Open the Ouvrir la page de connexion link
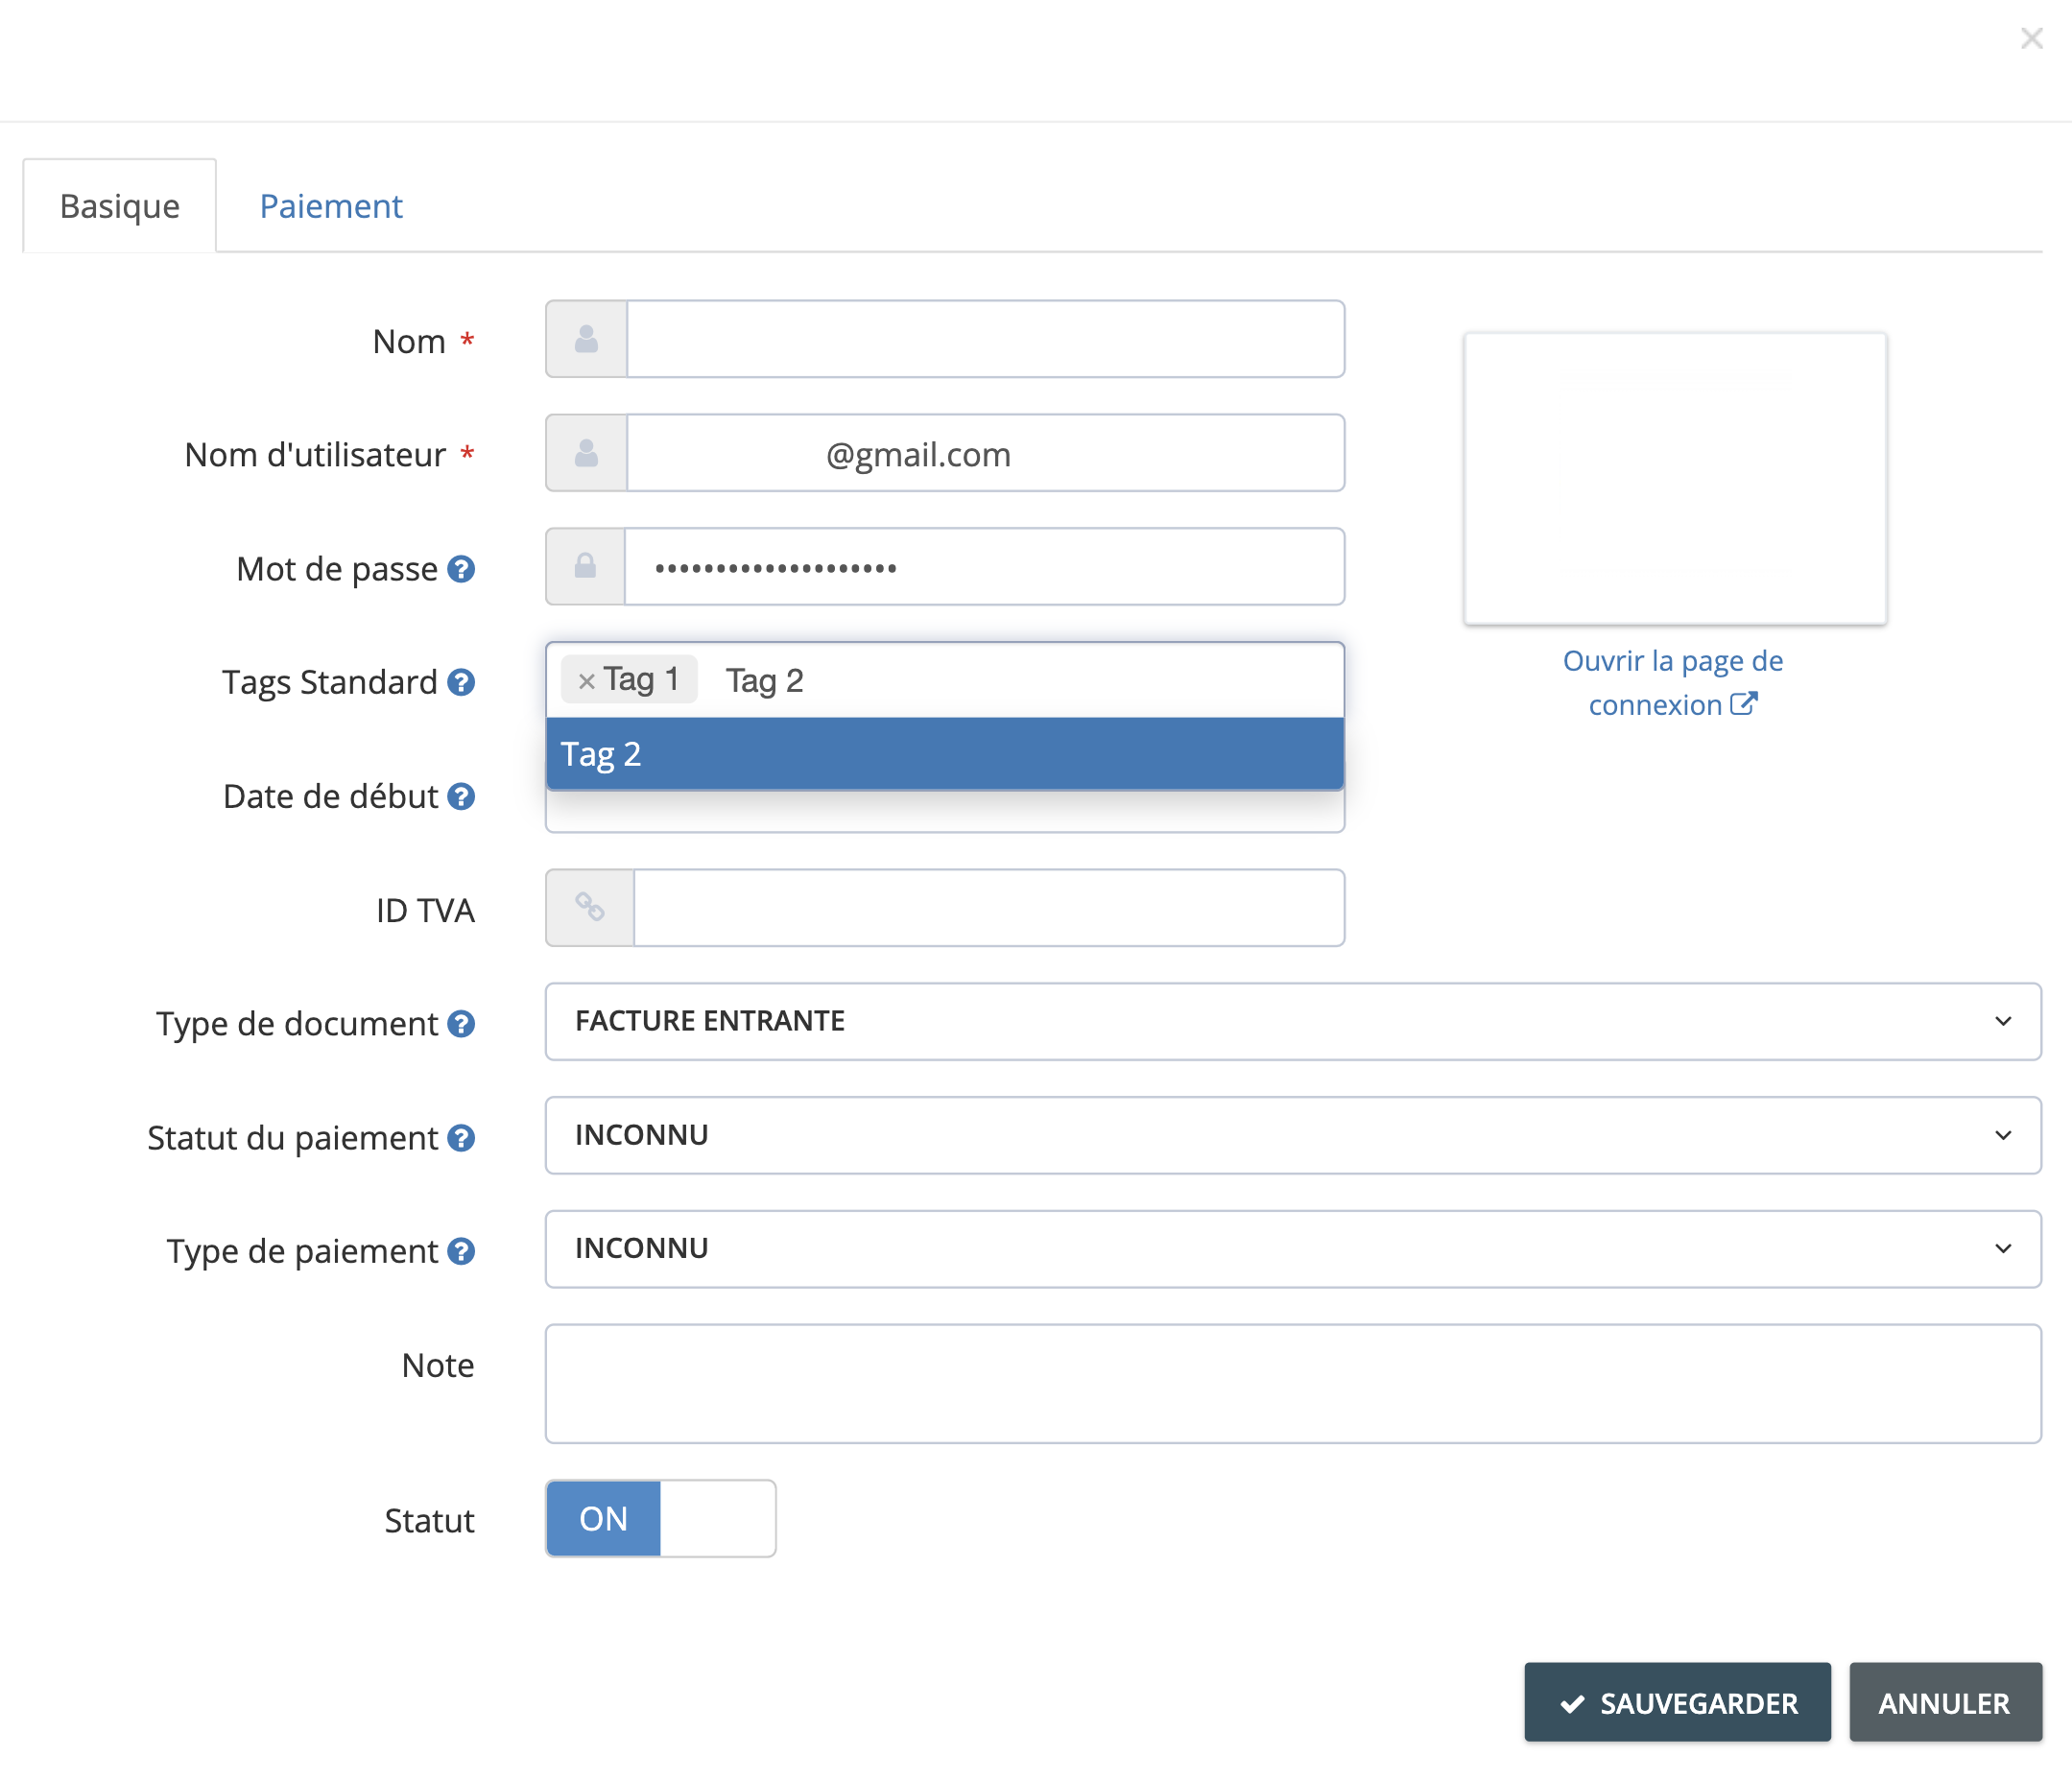2072x1780 pixels. click(1673, 683)
